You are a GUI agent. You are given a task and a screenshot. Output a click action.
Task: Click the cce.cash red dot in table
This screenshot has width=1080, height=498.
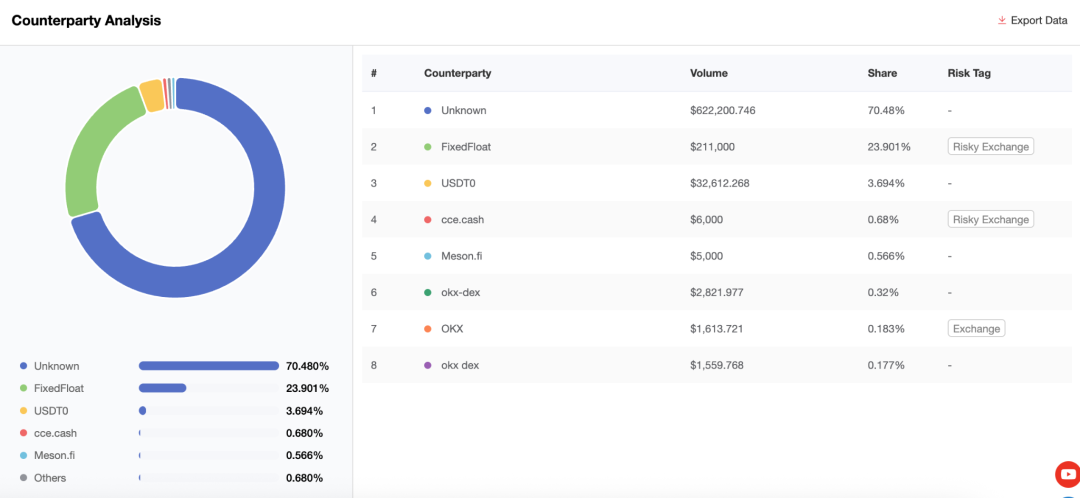[x=428, y=220]
